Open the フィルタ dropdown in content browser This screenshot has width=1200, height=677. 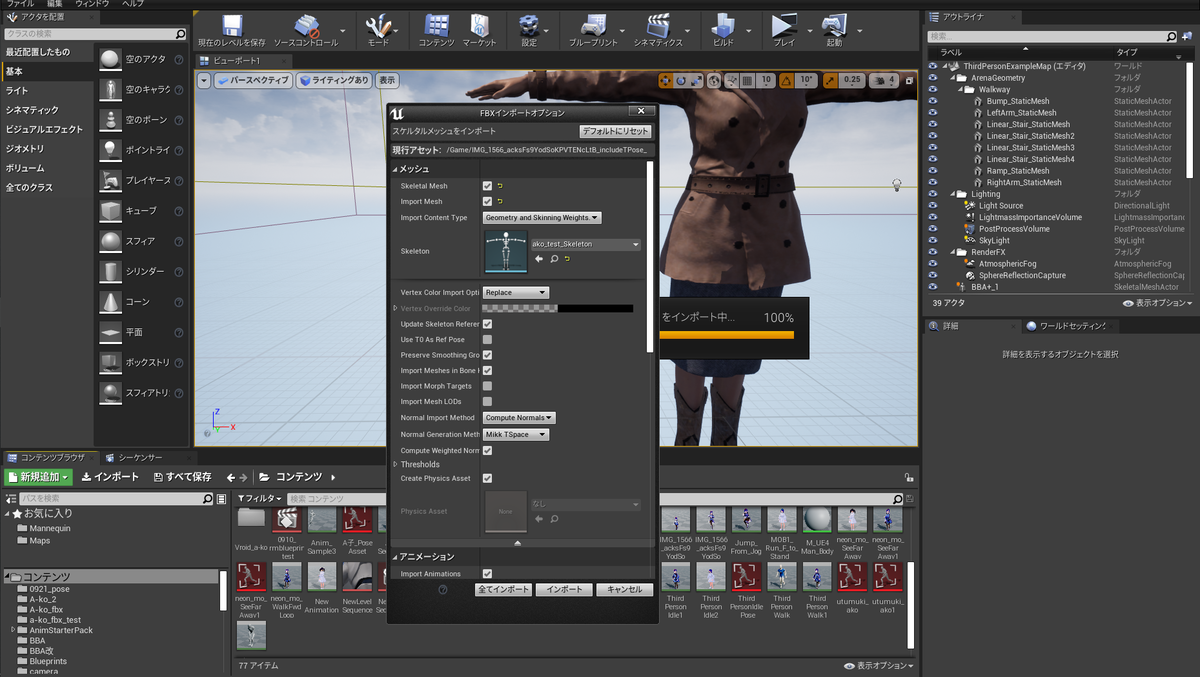[x=259, y=498]
